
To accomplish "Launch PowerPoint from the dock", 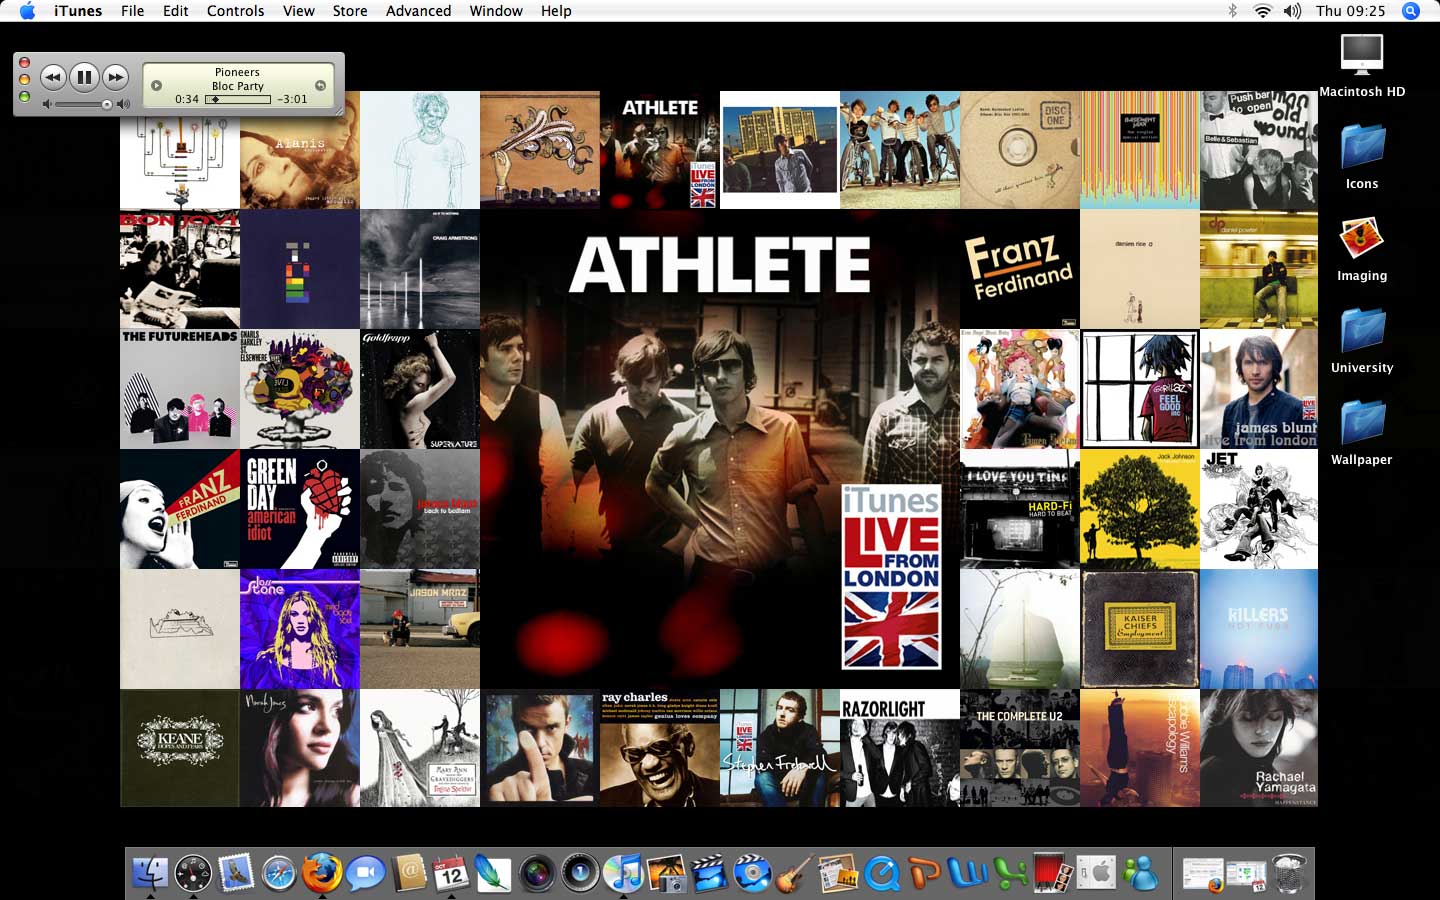I will tap(925, 873).
